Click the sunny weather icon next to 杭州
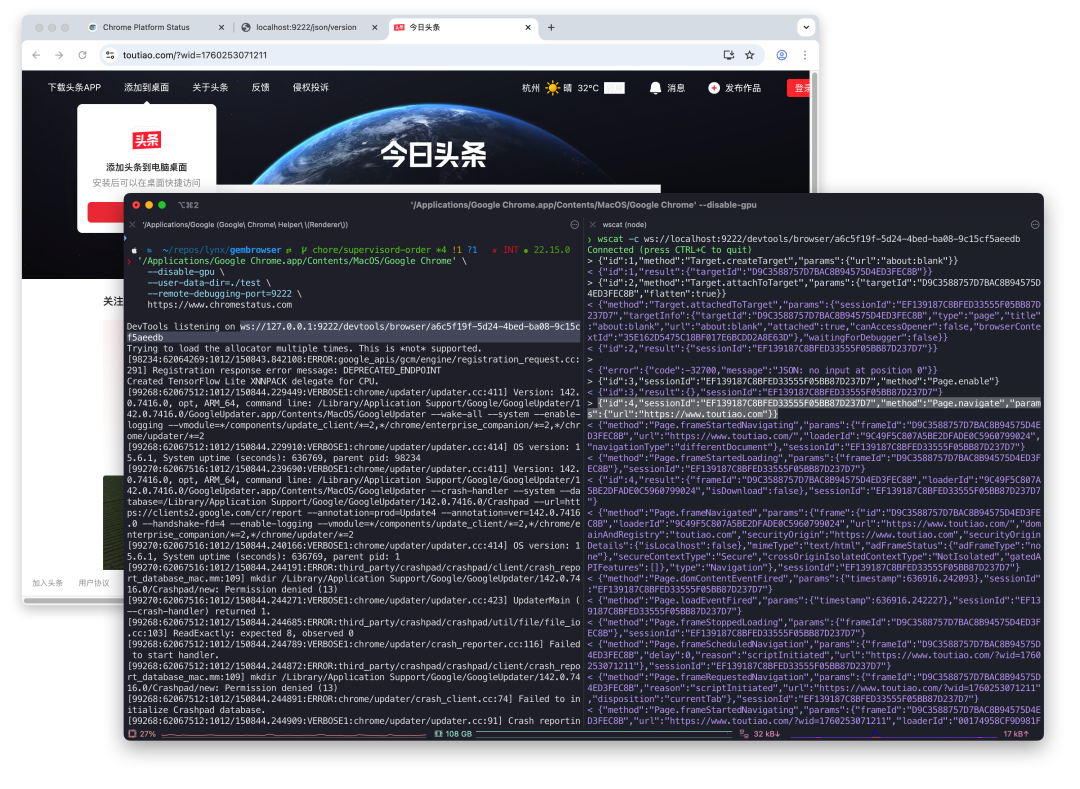 point(554,87)
